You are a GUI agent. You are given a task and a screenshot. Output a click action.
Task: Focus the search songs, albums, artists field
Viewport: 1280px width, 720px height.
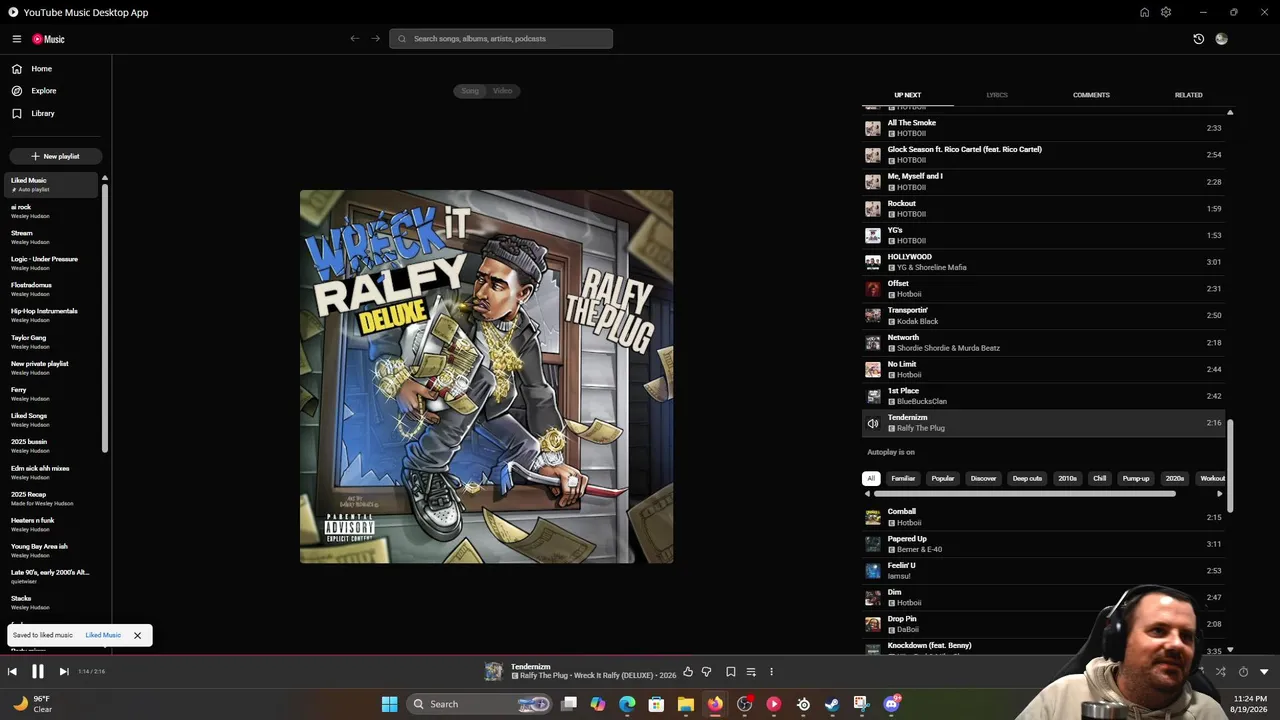click(501, 39)
